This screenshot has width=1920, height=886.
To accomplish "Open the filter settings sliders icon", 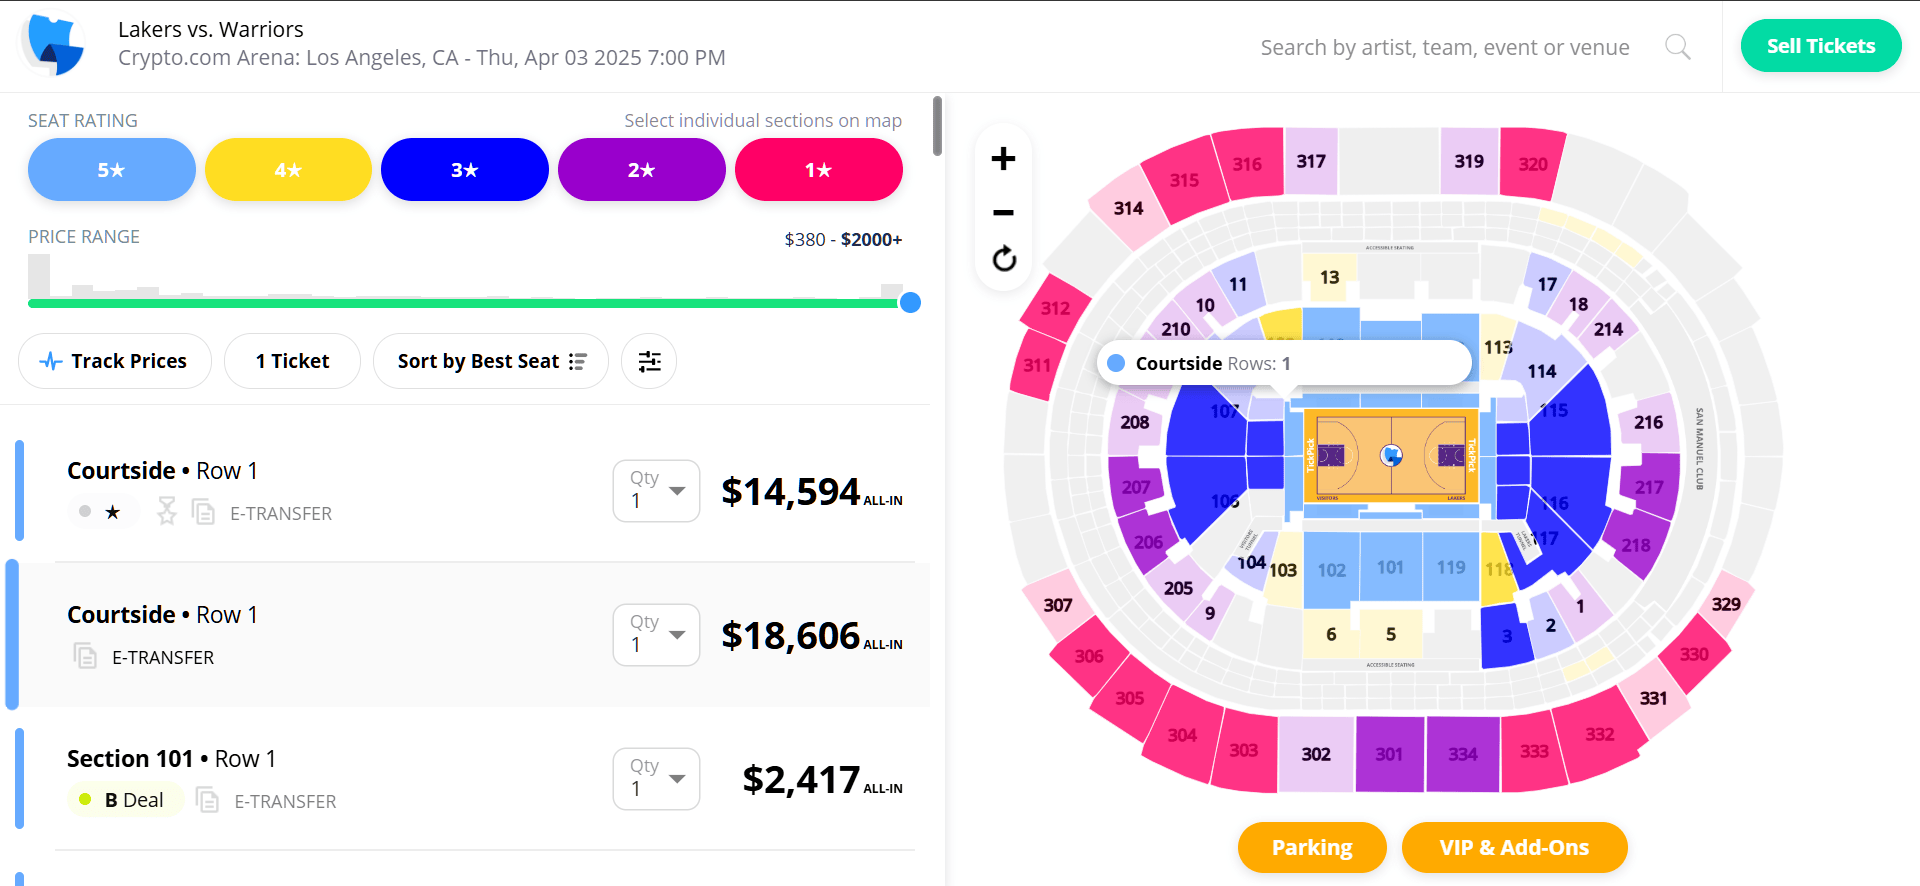I will click(649, 361).
